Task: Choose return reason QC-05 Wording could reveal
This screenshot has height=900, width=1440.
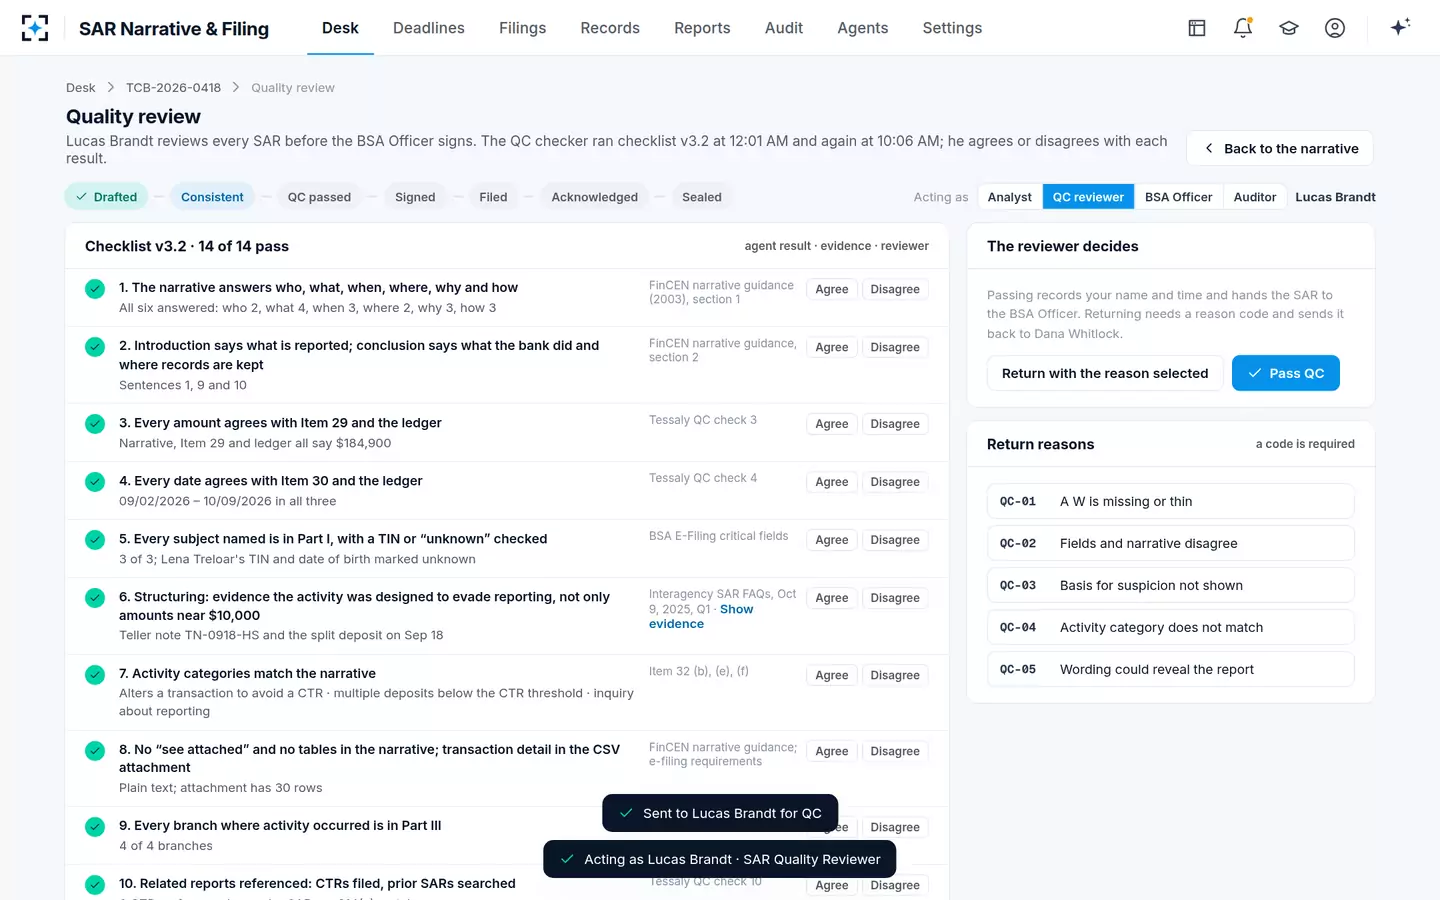Action: coord(1170,669)
